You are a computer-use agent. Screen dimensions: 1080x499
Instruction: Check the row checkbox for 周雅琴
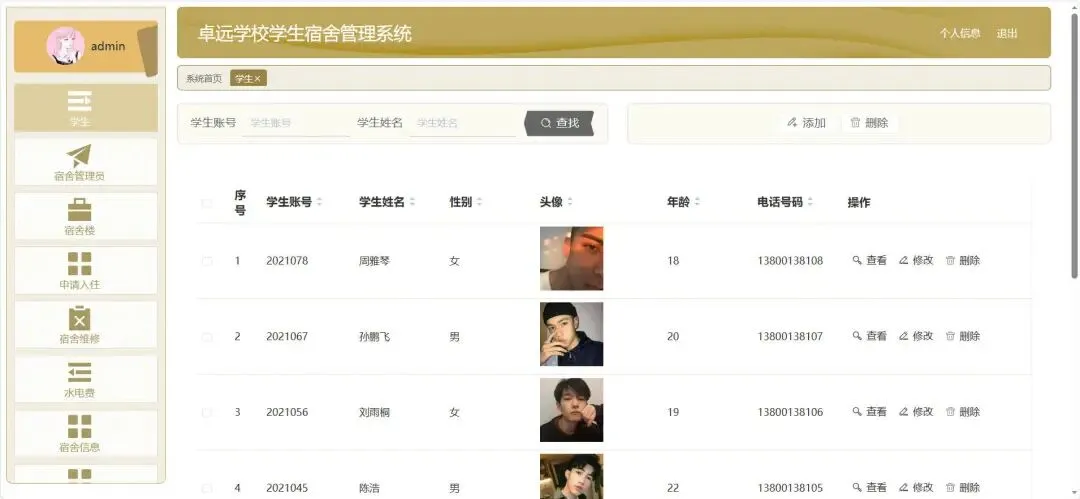click(207, 261)
